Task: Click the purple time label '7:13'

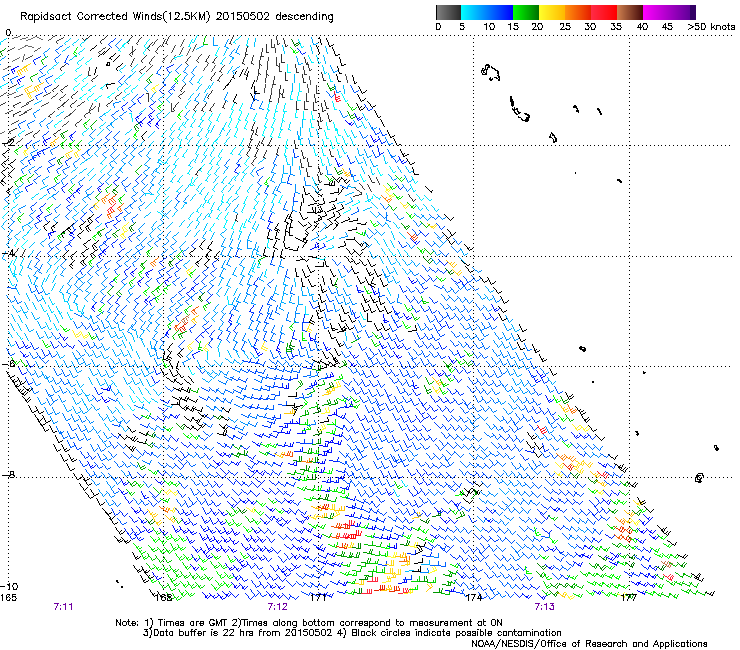Action: tap(545, 607)
